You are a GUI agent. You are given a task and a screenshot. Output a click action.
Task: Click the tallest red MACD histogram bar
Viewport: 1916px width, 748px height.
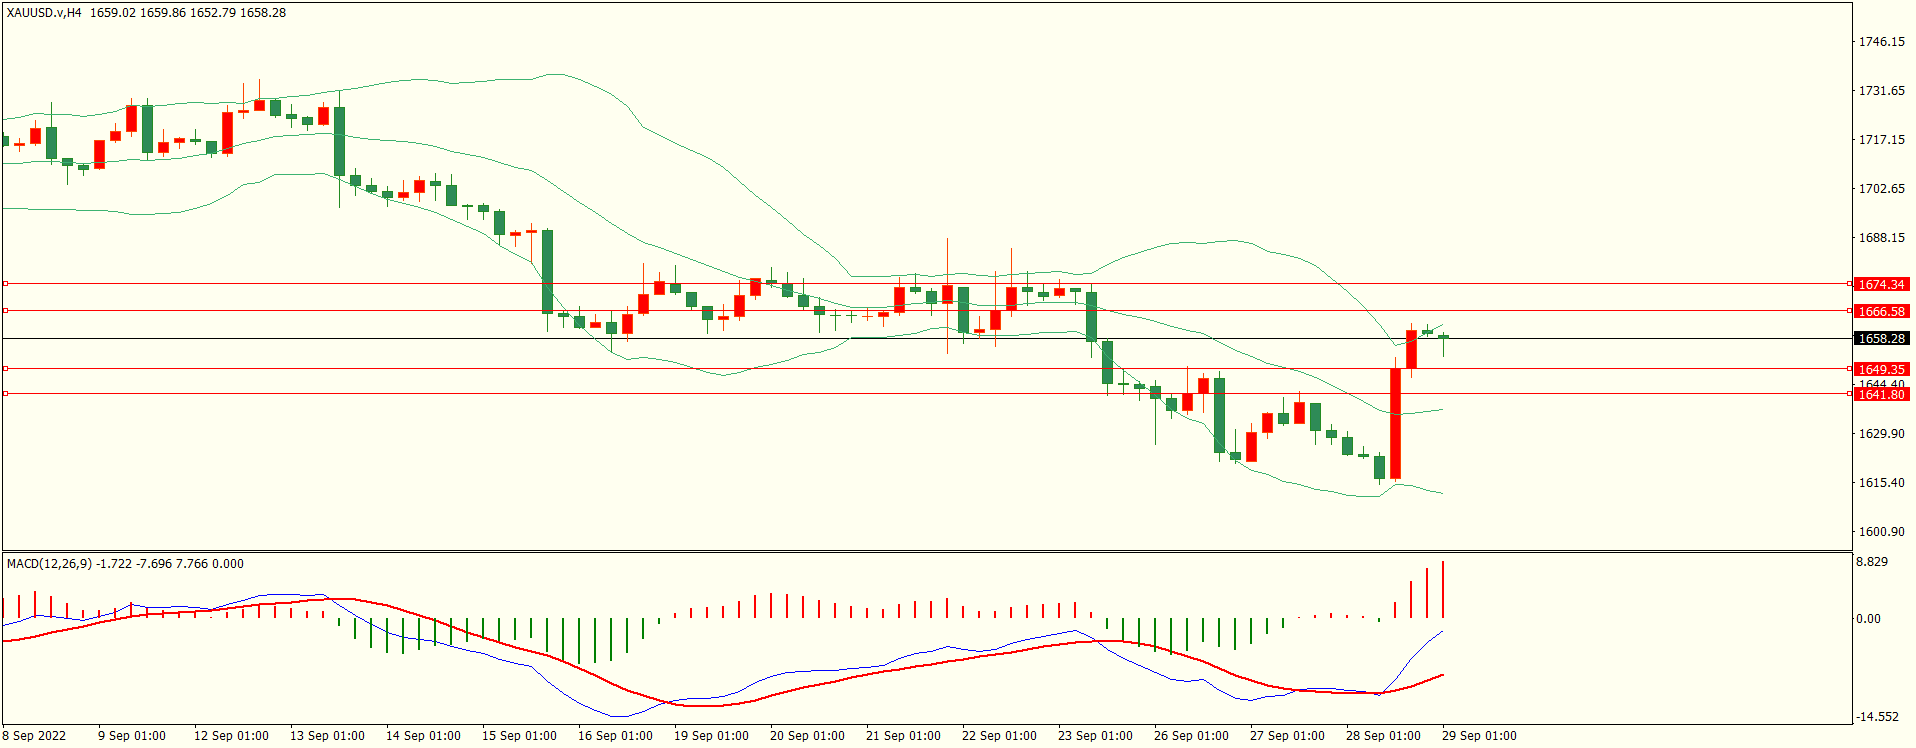pos(1443,590)
